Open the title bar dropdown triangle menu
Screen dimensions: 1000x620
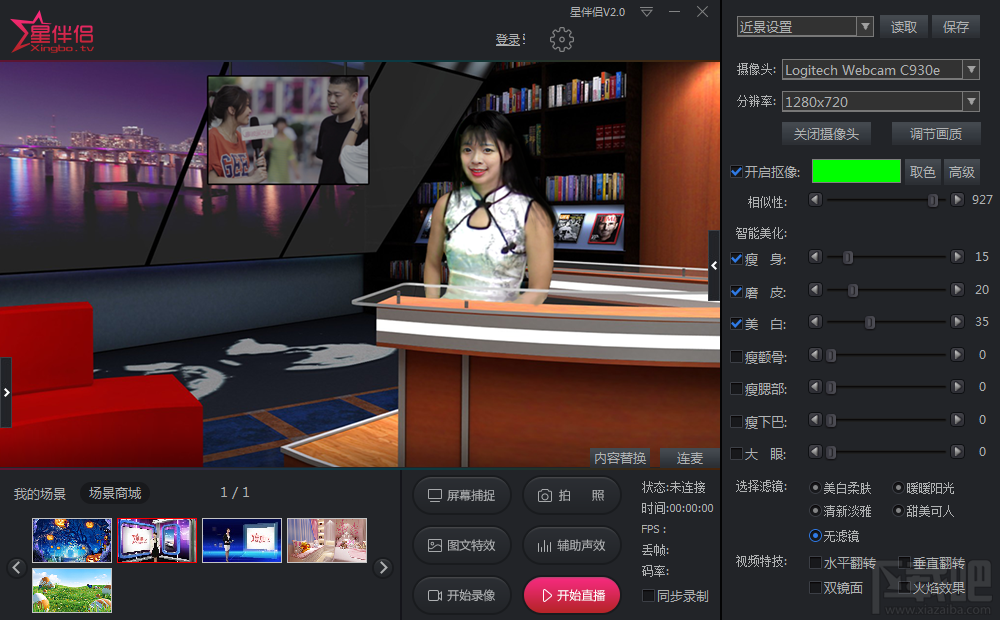[646, 12]
